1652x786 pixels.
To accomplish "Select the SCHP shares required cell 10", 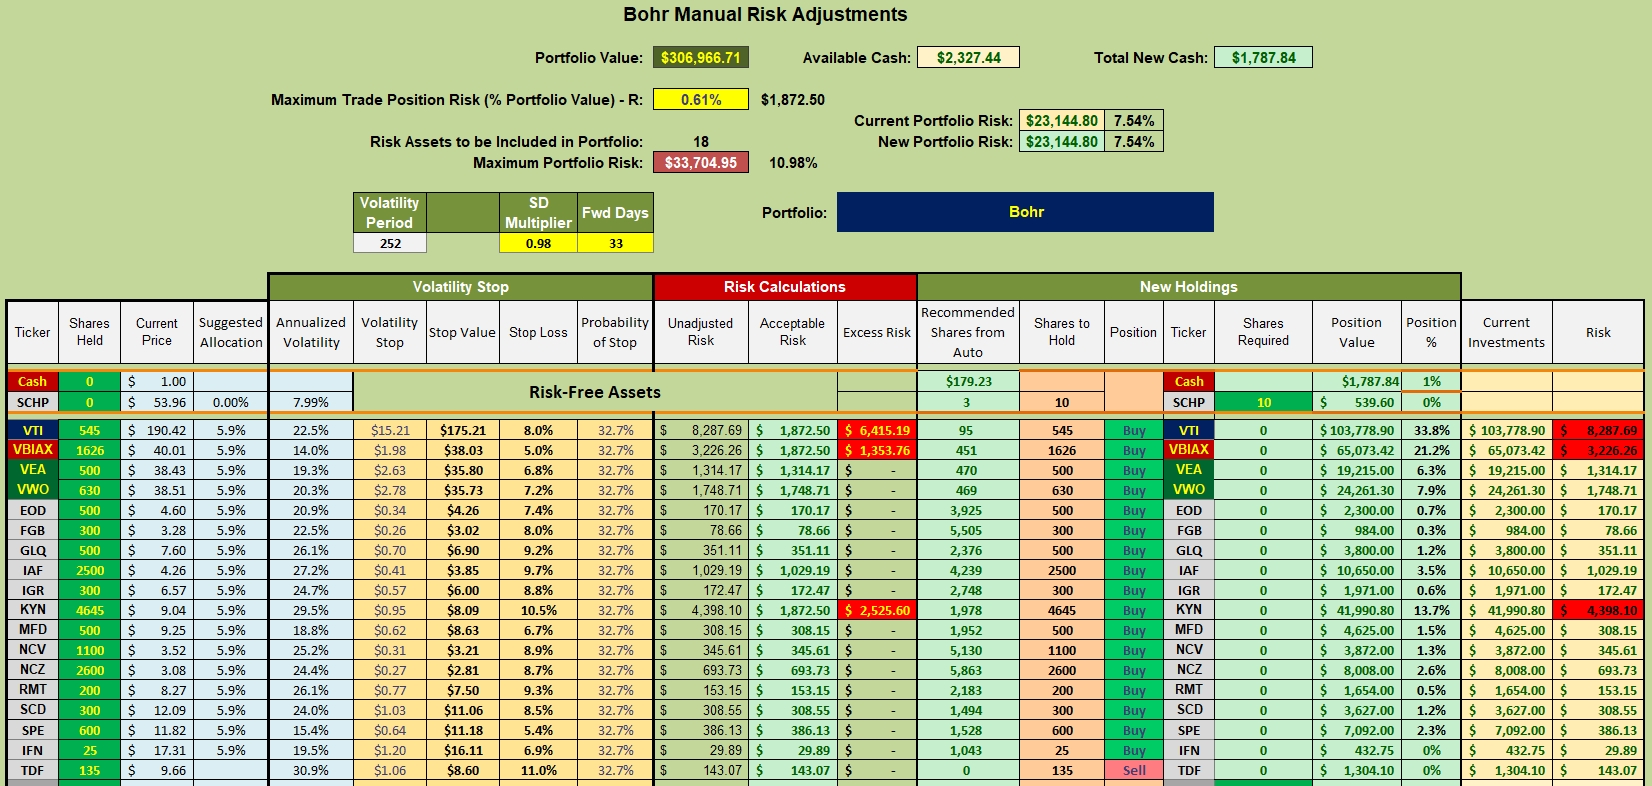I will 1263,402.
